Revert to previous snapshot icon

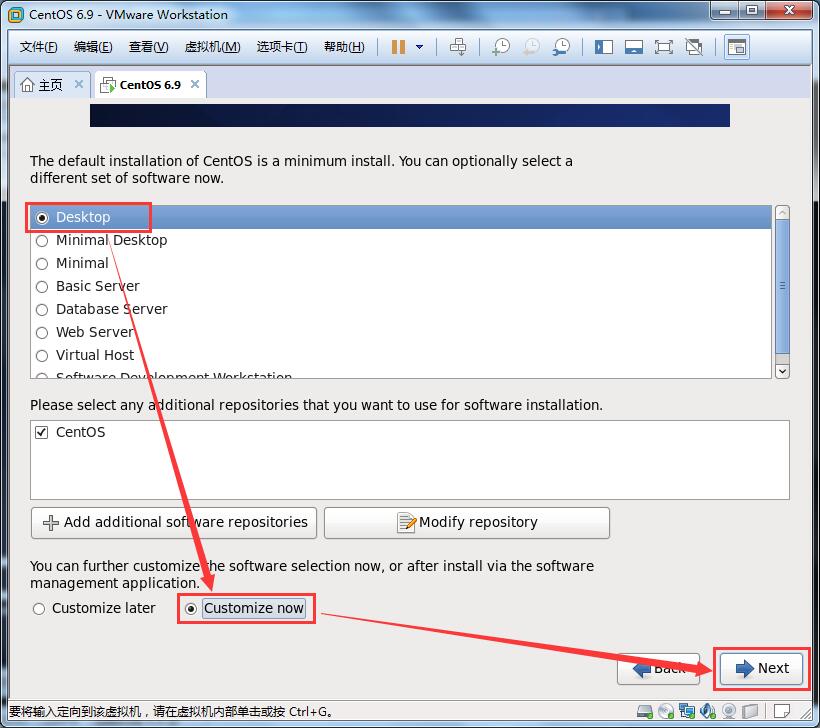tap(531, 47)
